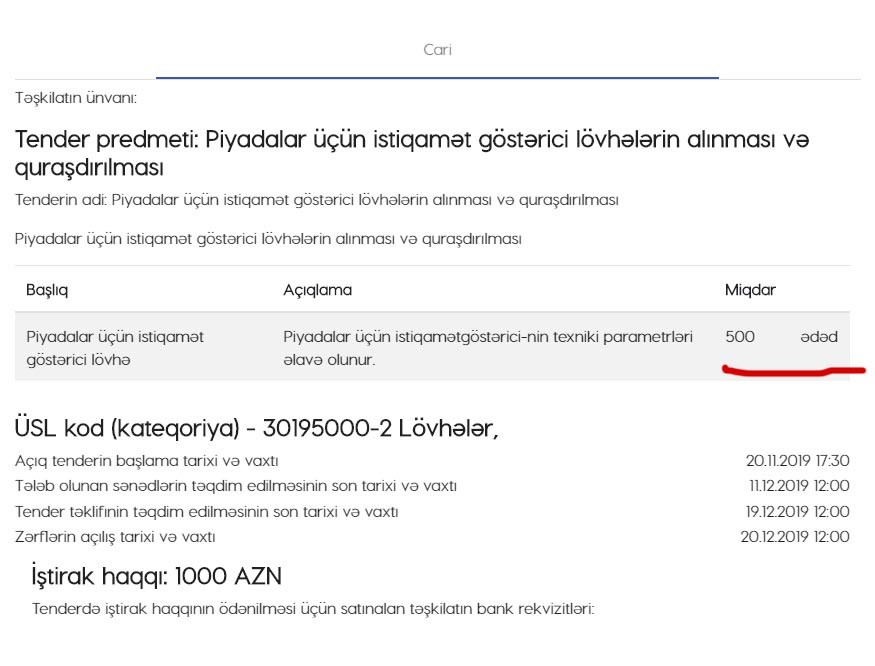This screenshot has width=875, height=666.
Task: Click the Təşkilatın ünvanı label
Action: click(76, 98)
